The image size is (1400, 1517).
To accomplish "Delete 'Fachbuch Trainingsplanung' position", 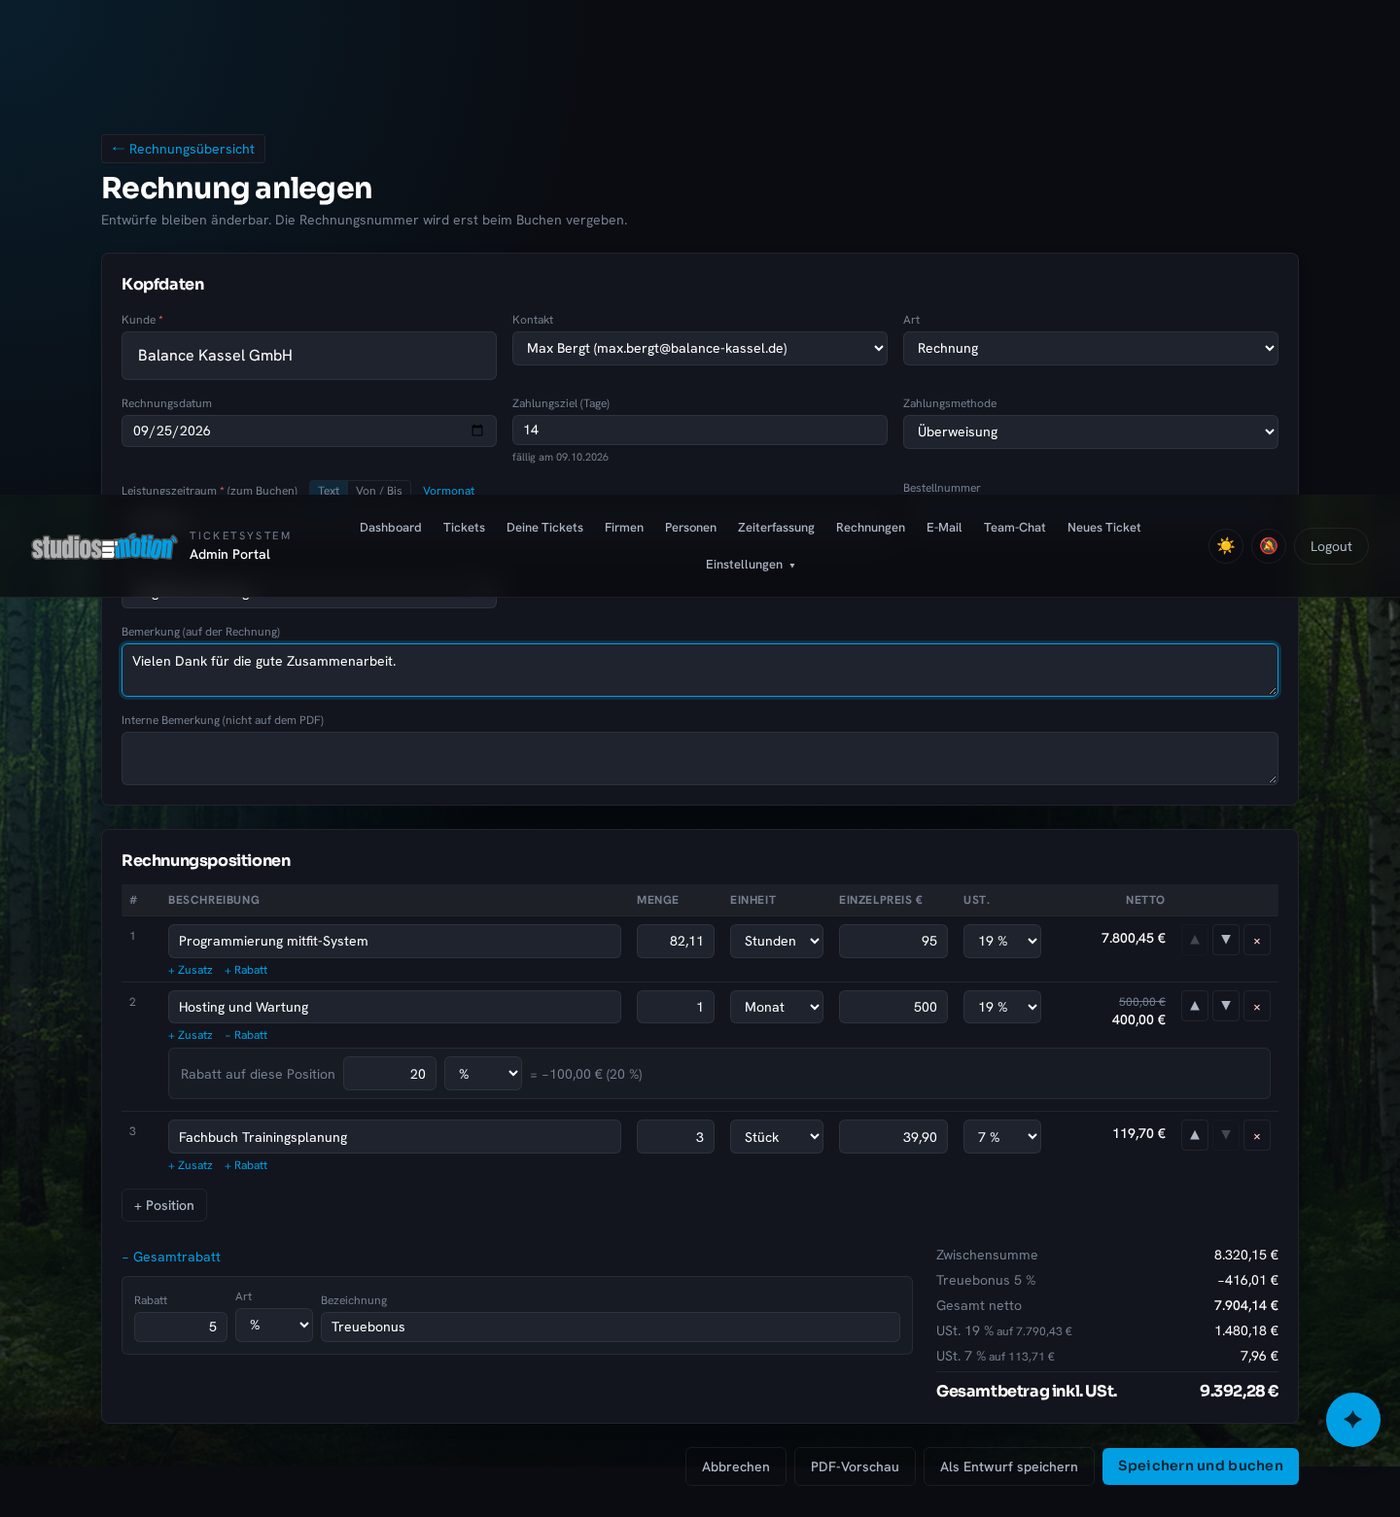I will [x=1257, y=1136].
